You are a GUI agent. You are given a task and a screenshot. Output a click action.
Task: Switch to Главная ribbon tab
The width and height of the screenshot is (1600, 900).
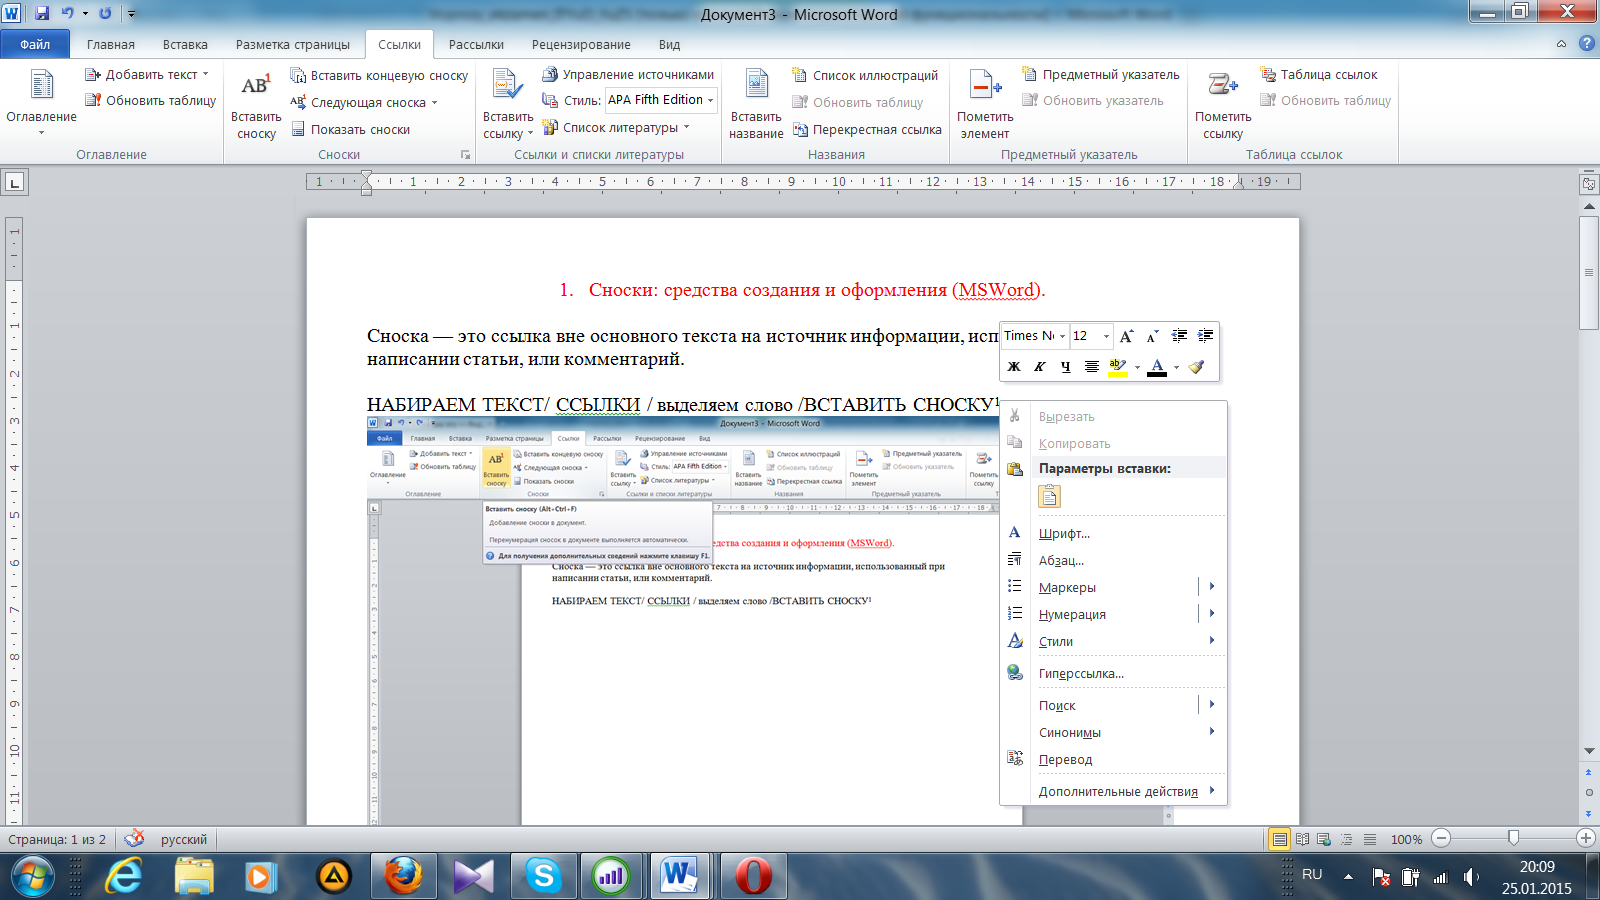[x=111, y=44]
